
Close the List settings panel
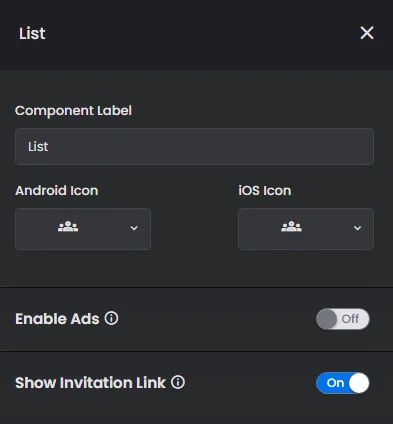(x=367, y=33)
